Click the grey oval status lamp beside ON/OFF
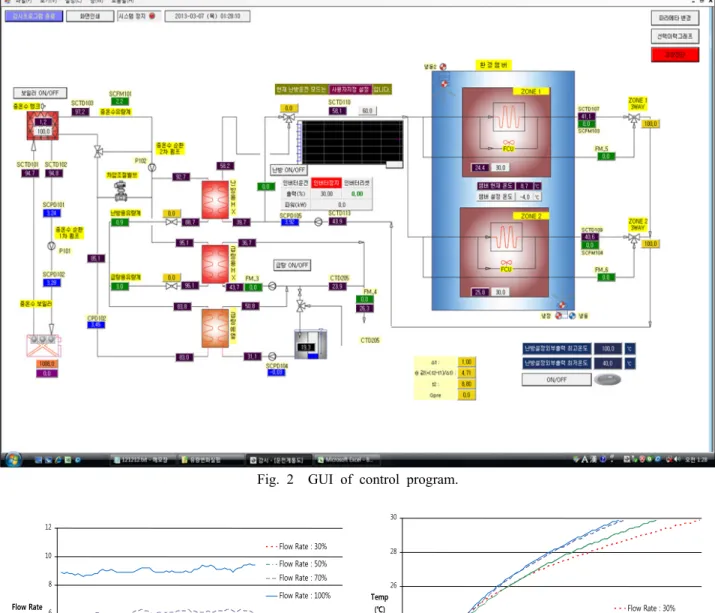The height and width of the screenshot is (613, 715). (607, 379)
